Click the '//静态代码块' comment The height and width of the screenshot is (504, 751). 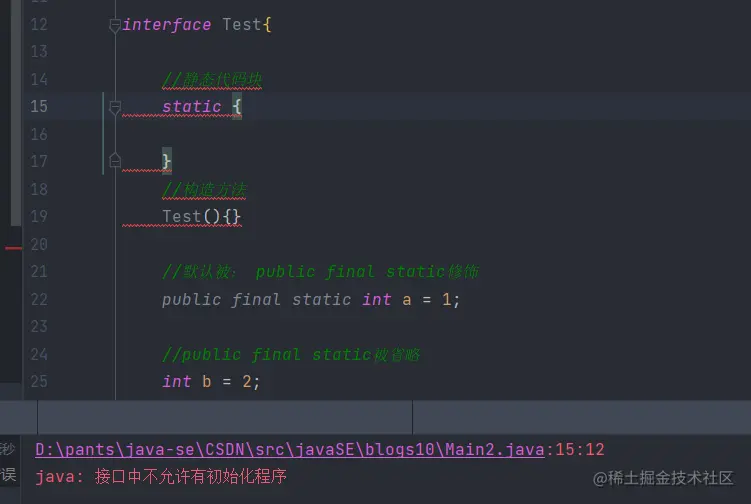point(212,80)
